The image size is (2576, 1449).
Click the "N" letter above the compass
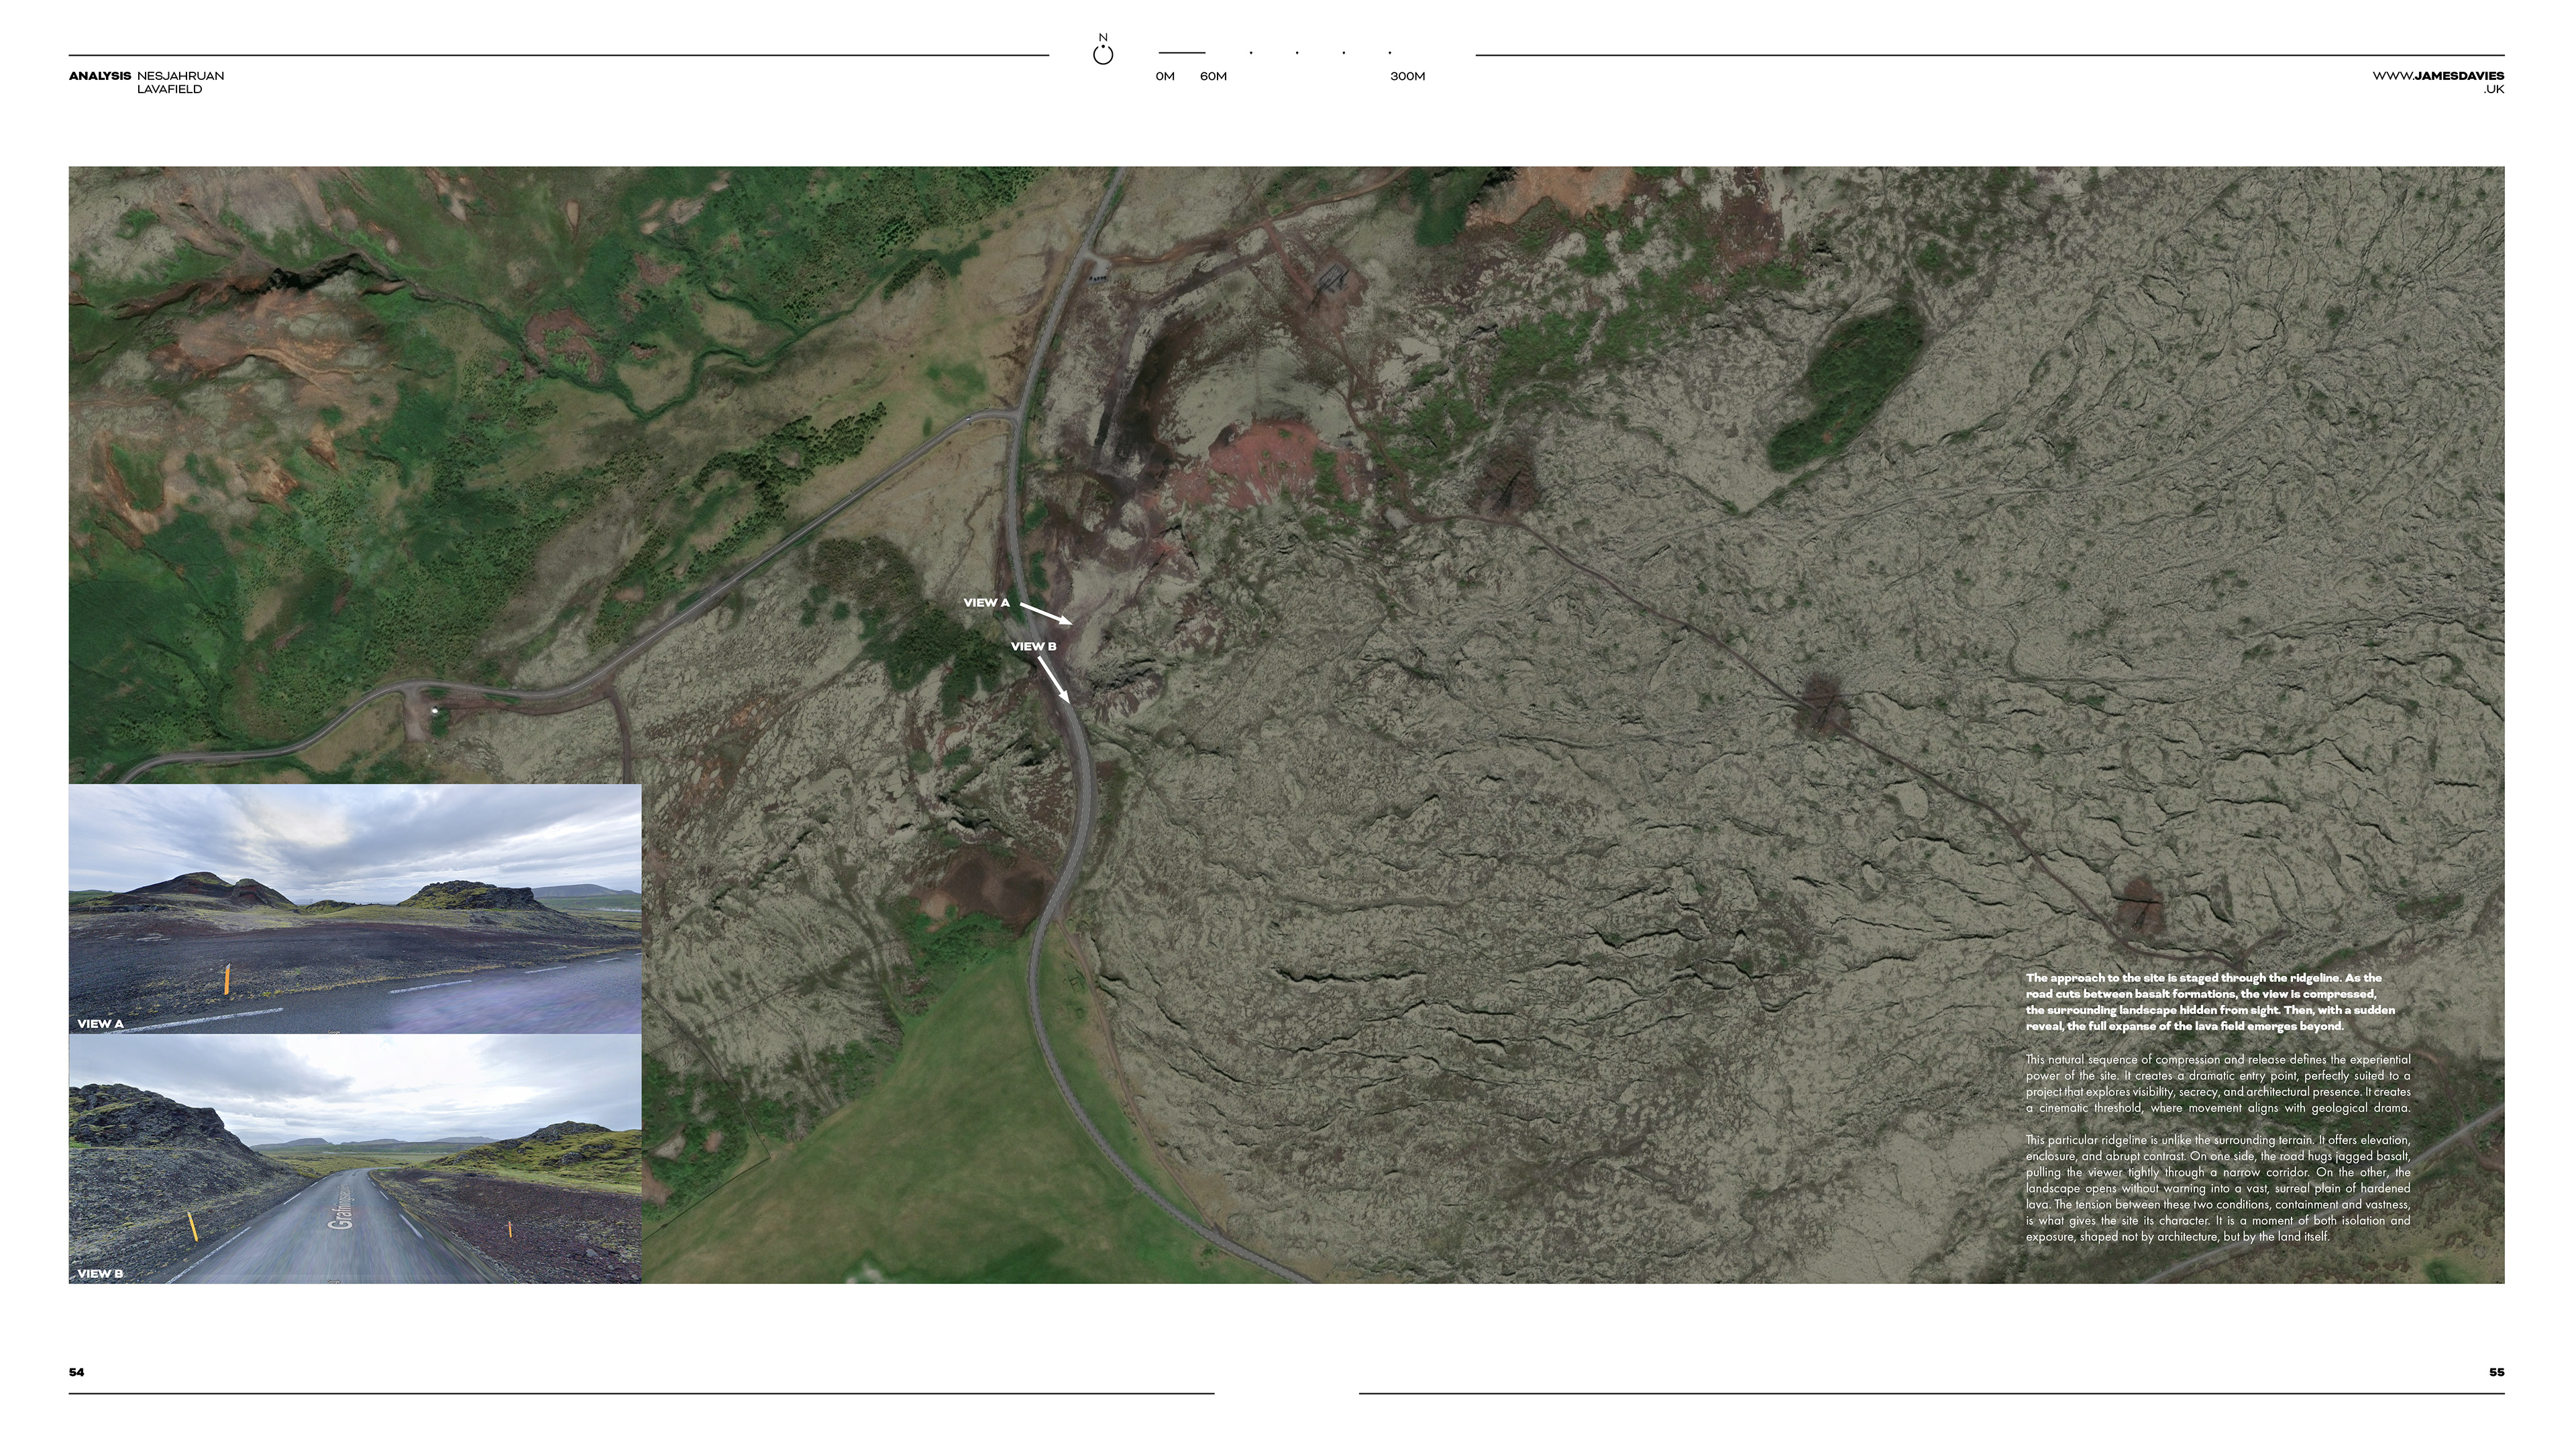pyautogui.click(x=1103, y=37)
